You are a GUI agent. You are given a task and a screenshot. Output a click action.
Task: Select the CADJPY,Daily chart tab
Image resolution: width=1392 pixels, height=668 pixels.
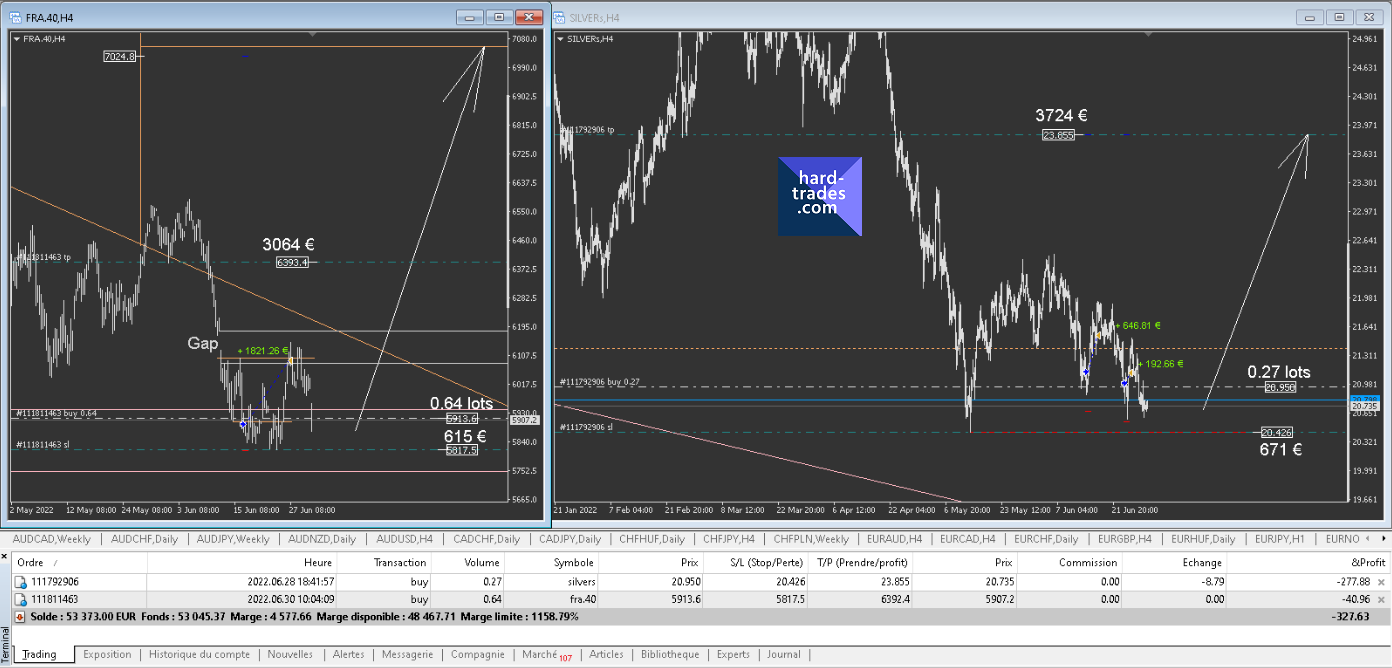(x=570, y=539)
